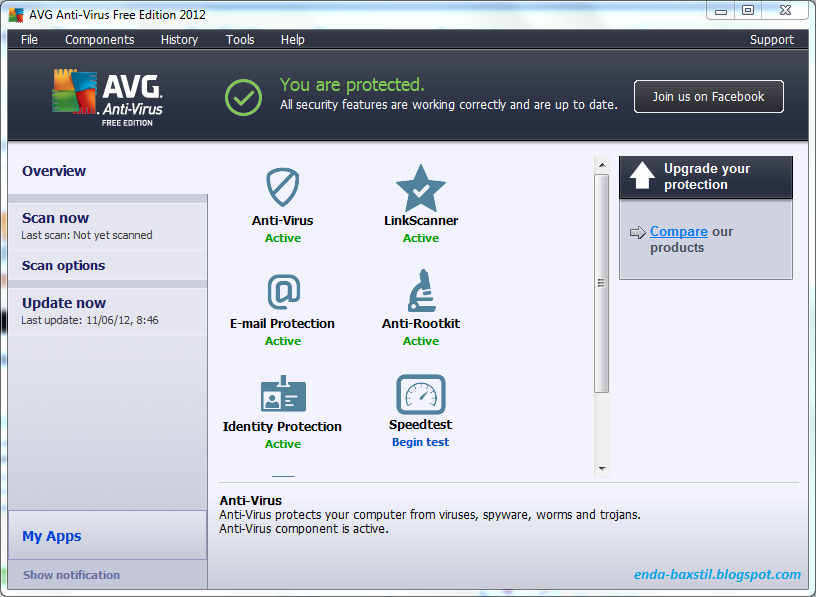Click Begin test under Speedtest
This screenshot has height=597, width=816.
[x=420, y=442]
